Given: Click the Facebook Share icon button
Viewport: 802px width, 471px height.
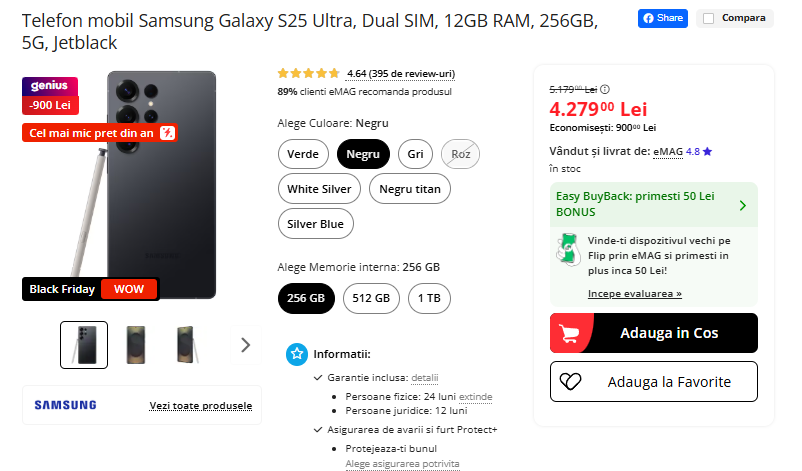Looking at the screenshot, I should [663, 18].
